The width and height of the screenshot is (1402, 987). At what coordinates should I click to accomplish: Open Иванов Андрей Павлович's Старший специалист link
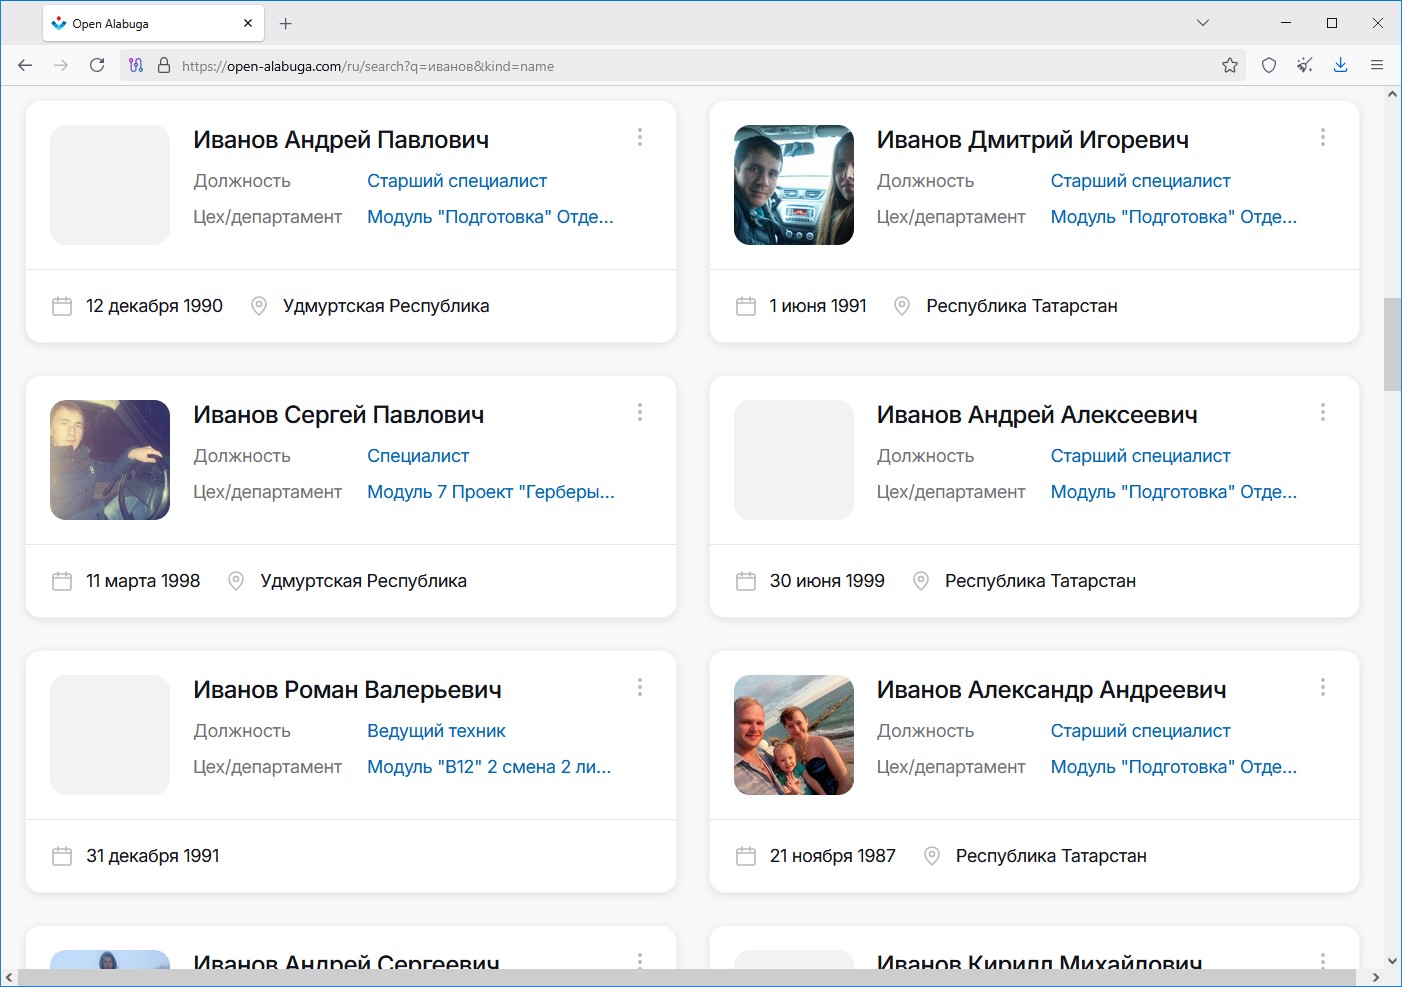click(x=457, y=181)
